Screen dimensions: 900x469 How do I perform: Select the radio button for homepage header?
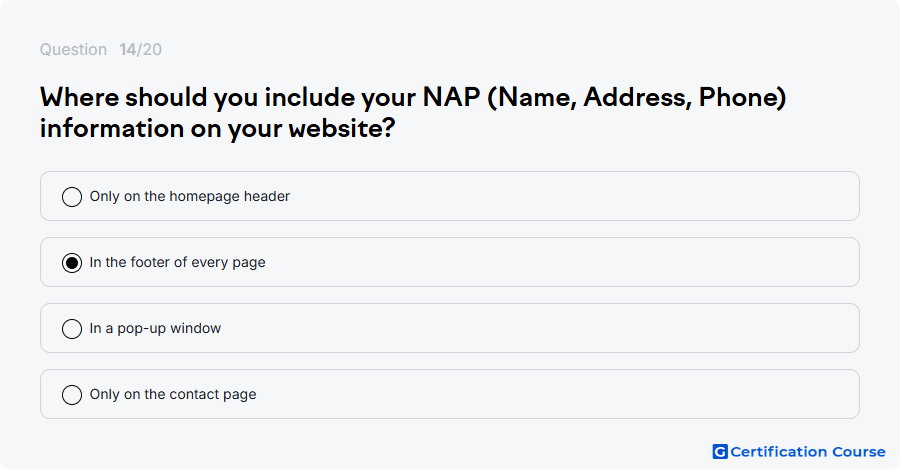(72, 196)
